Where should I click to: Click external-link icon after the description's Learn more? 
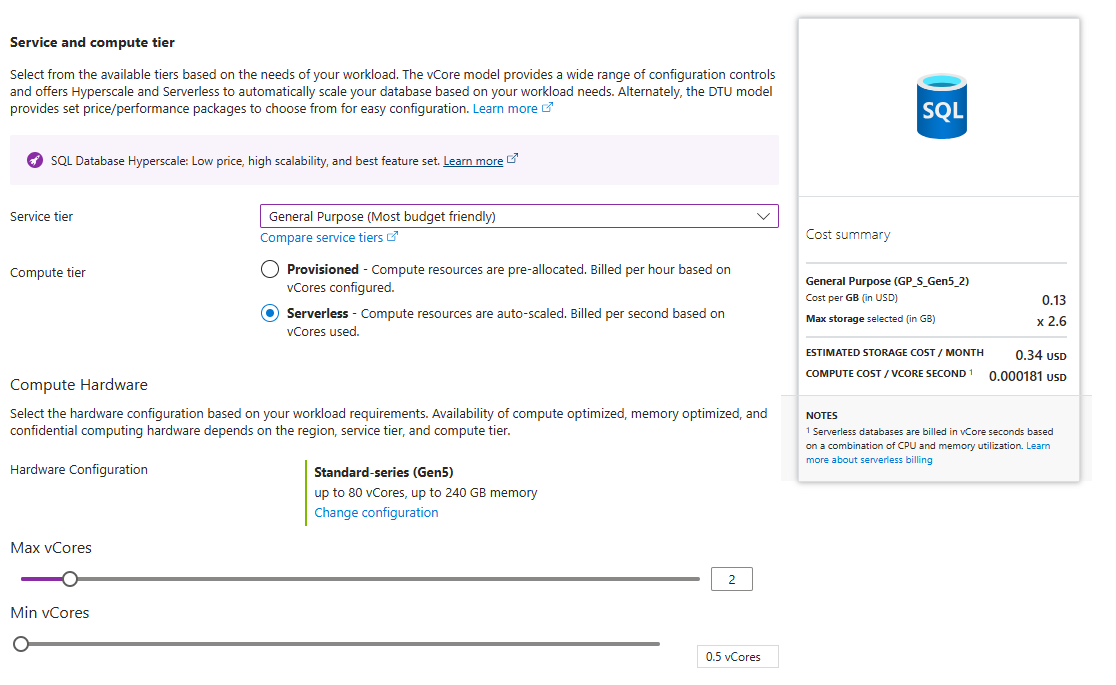(x=547, y=108)
